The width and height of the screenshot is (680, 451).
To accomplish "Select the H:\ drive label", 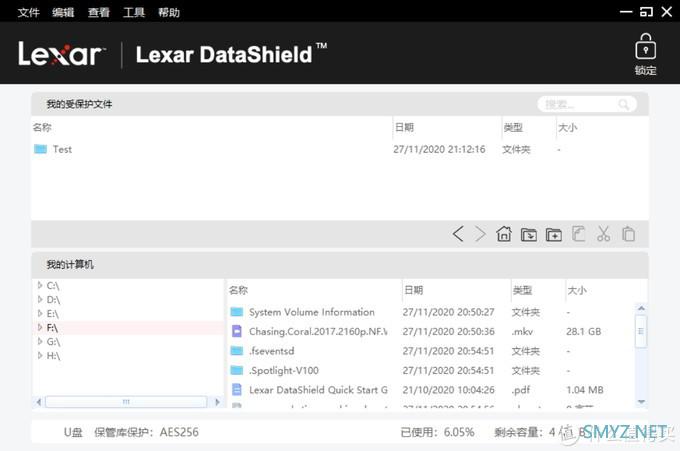I will coord(53,355).
